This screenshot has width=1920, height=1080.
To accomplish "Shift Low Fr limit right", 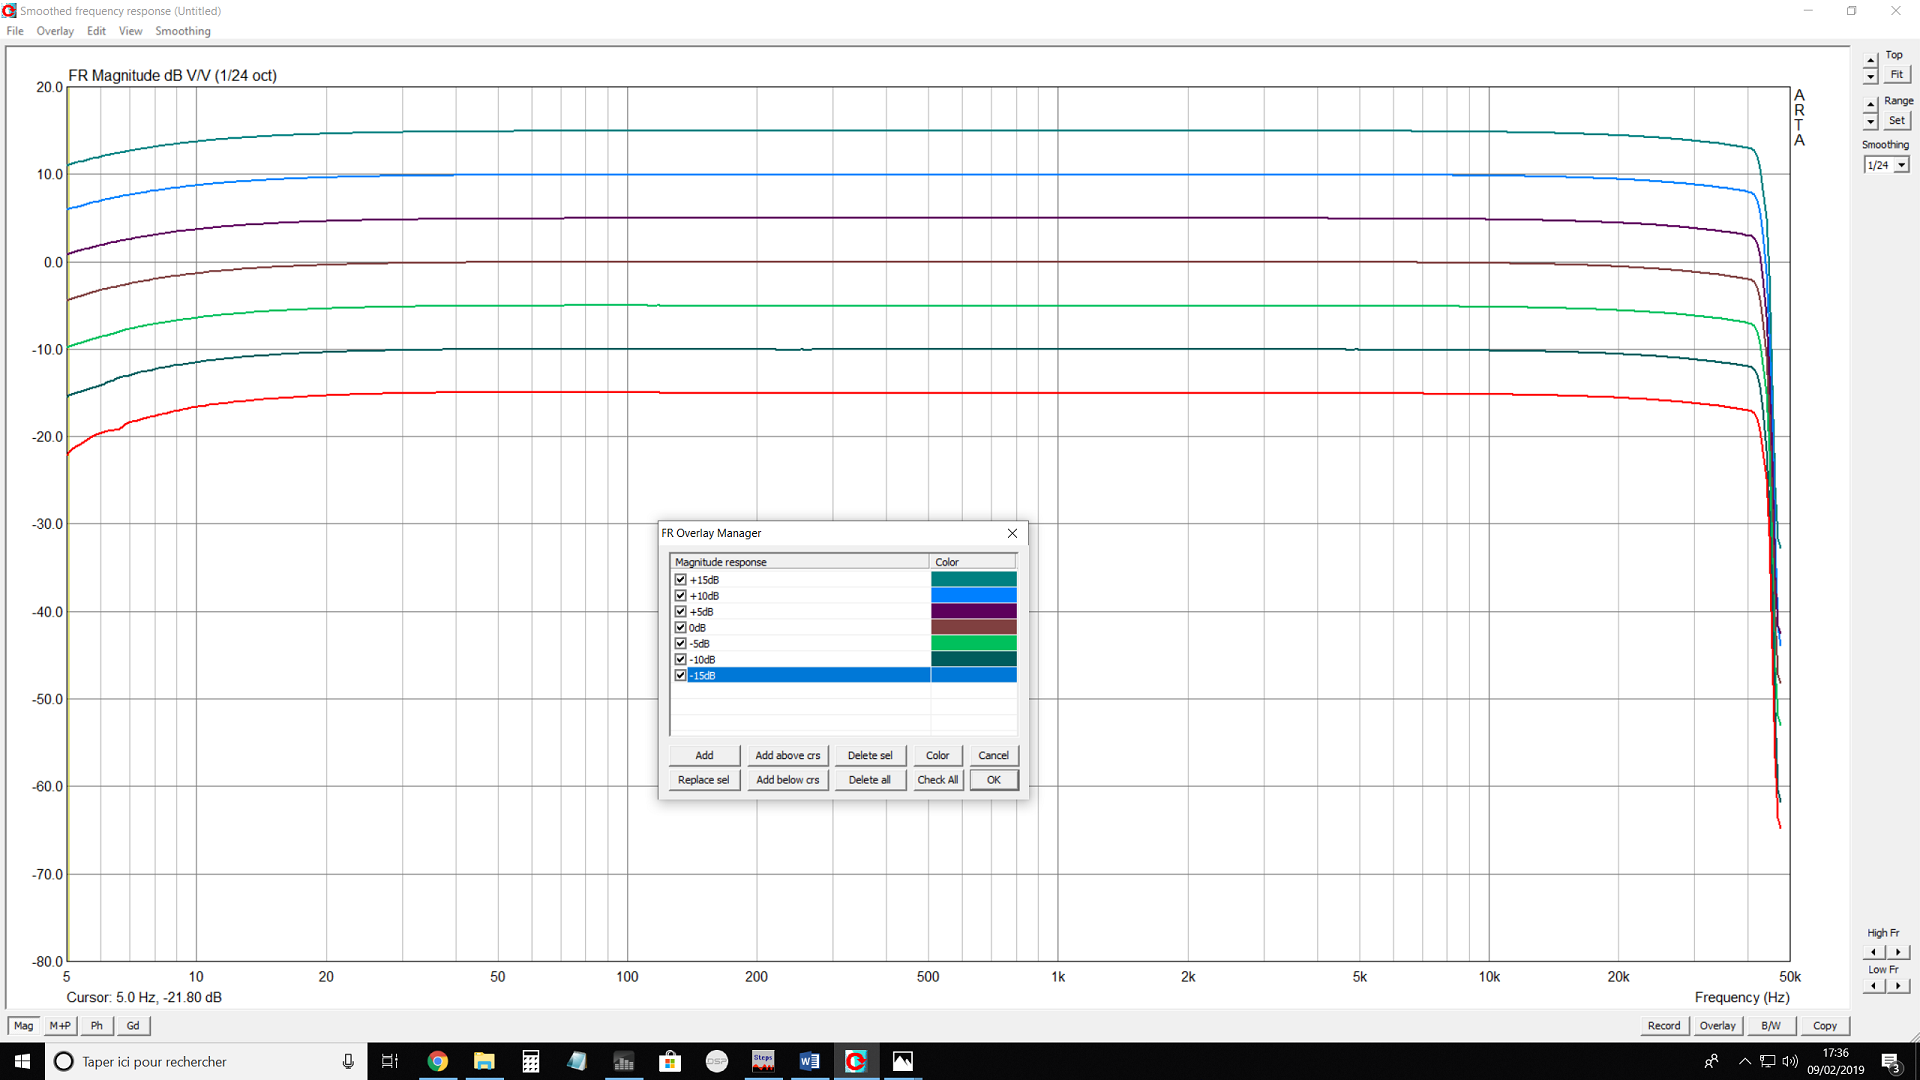I will pos(1898,986).
